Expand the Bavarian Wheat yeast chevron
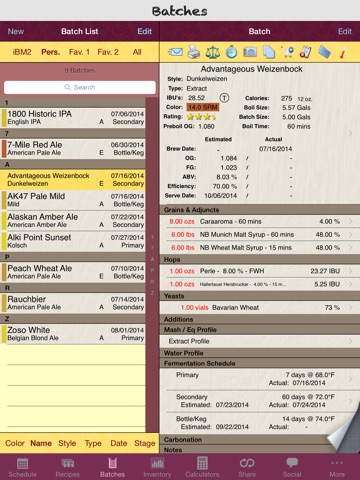The image size is (360, 480). [350, 307]
